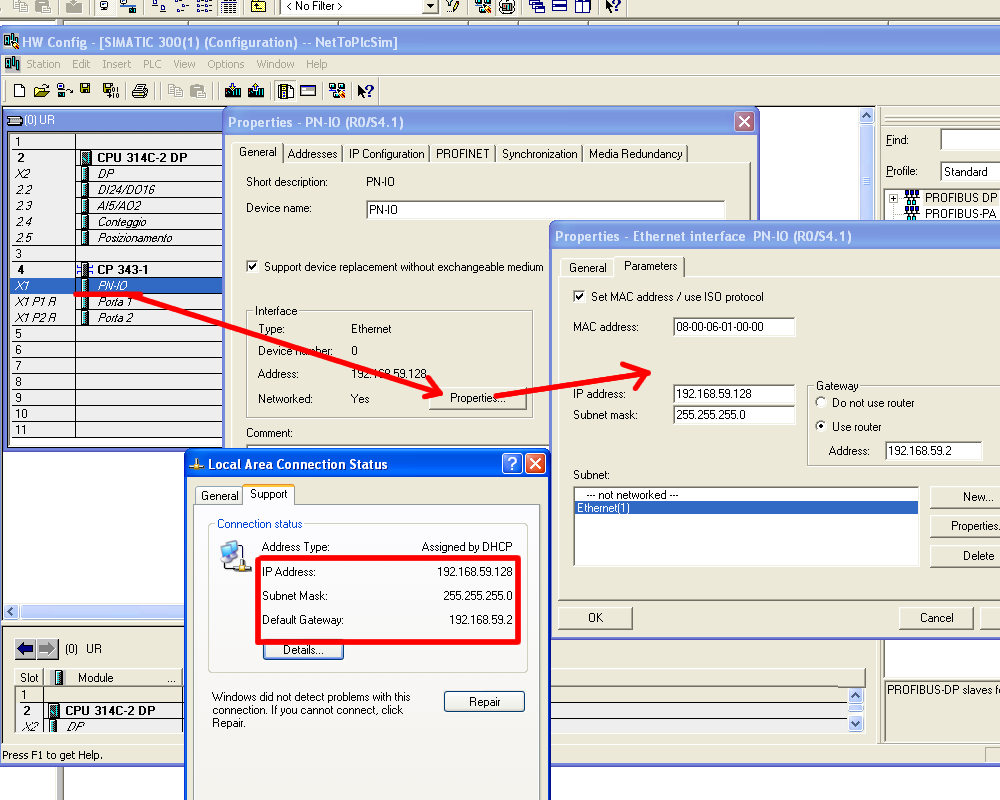Image resolution: width=1000 pixels, height=800 pixels.
Task: Click the Details... button
Action: pyautogui.click(x=304, y=650)
